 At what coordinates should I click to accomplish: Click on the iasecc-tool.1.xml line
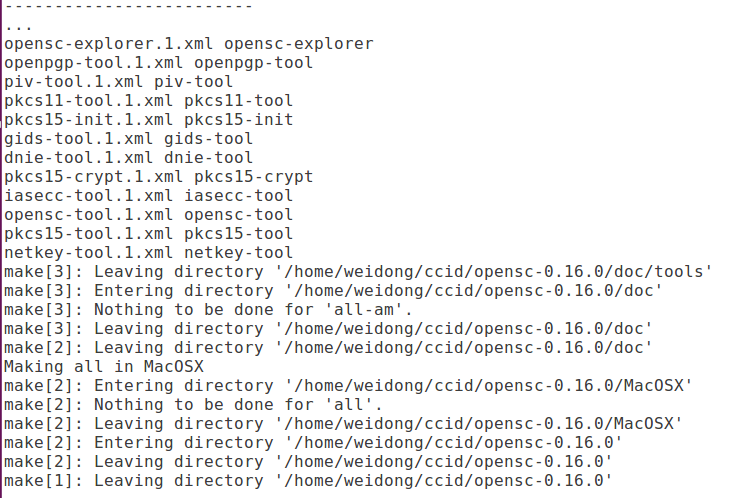148,196
